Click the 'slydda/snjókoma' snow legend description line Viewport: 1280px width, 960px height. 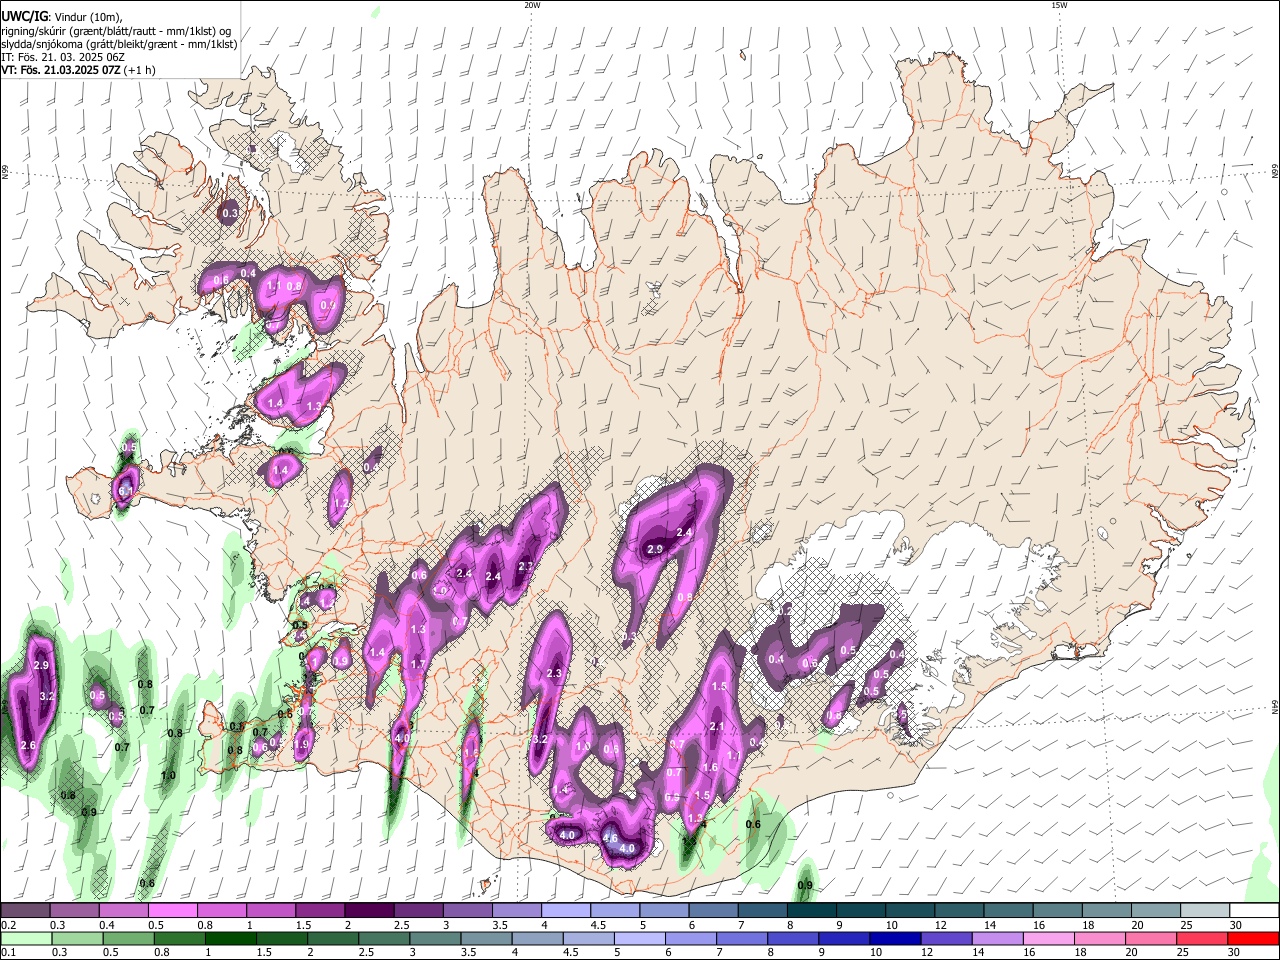coord(119,44)
